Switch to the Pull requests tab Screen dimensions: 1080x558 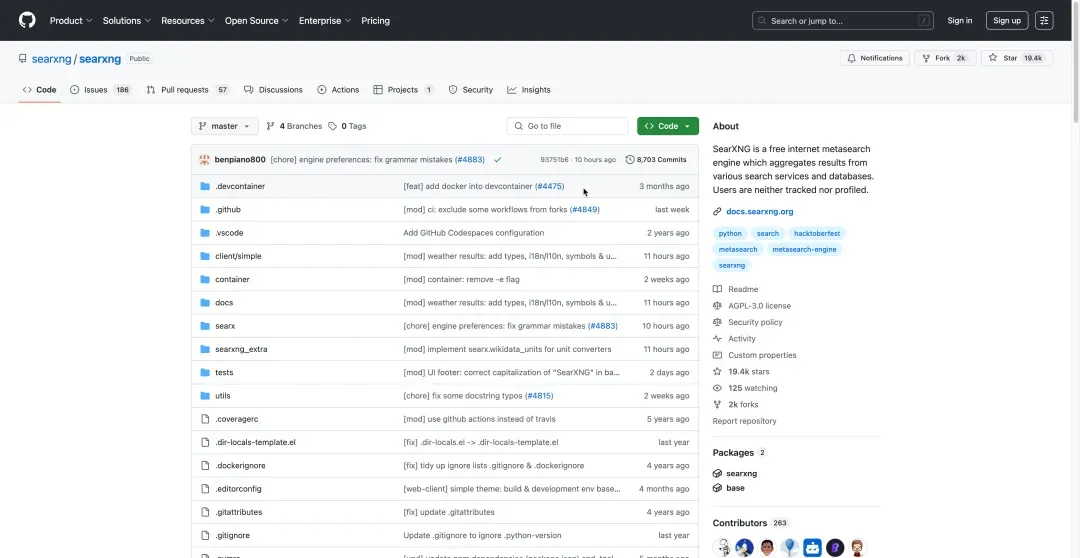point(188,90)
